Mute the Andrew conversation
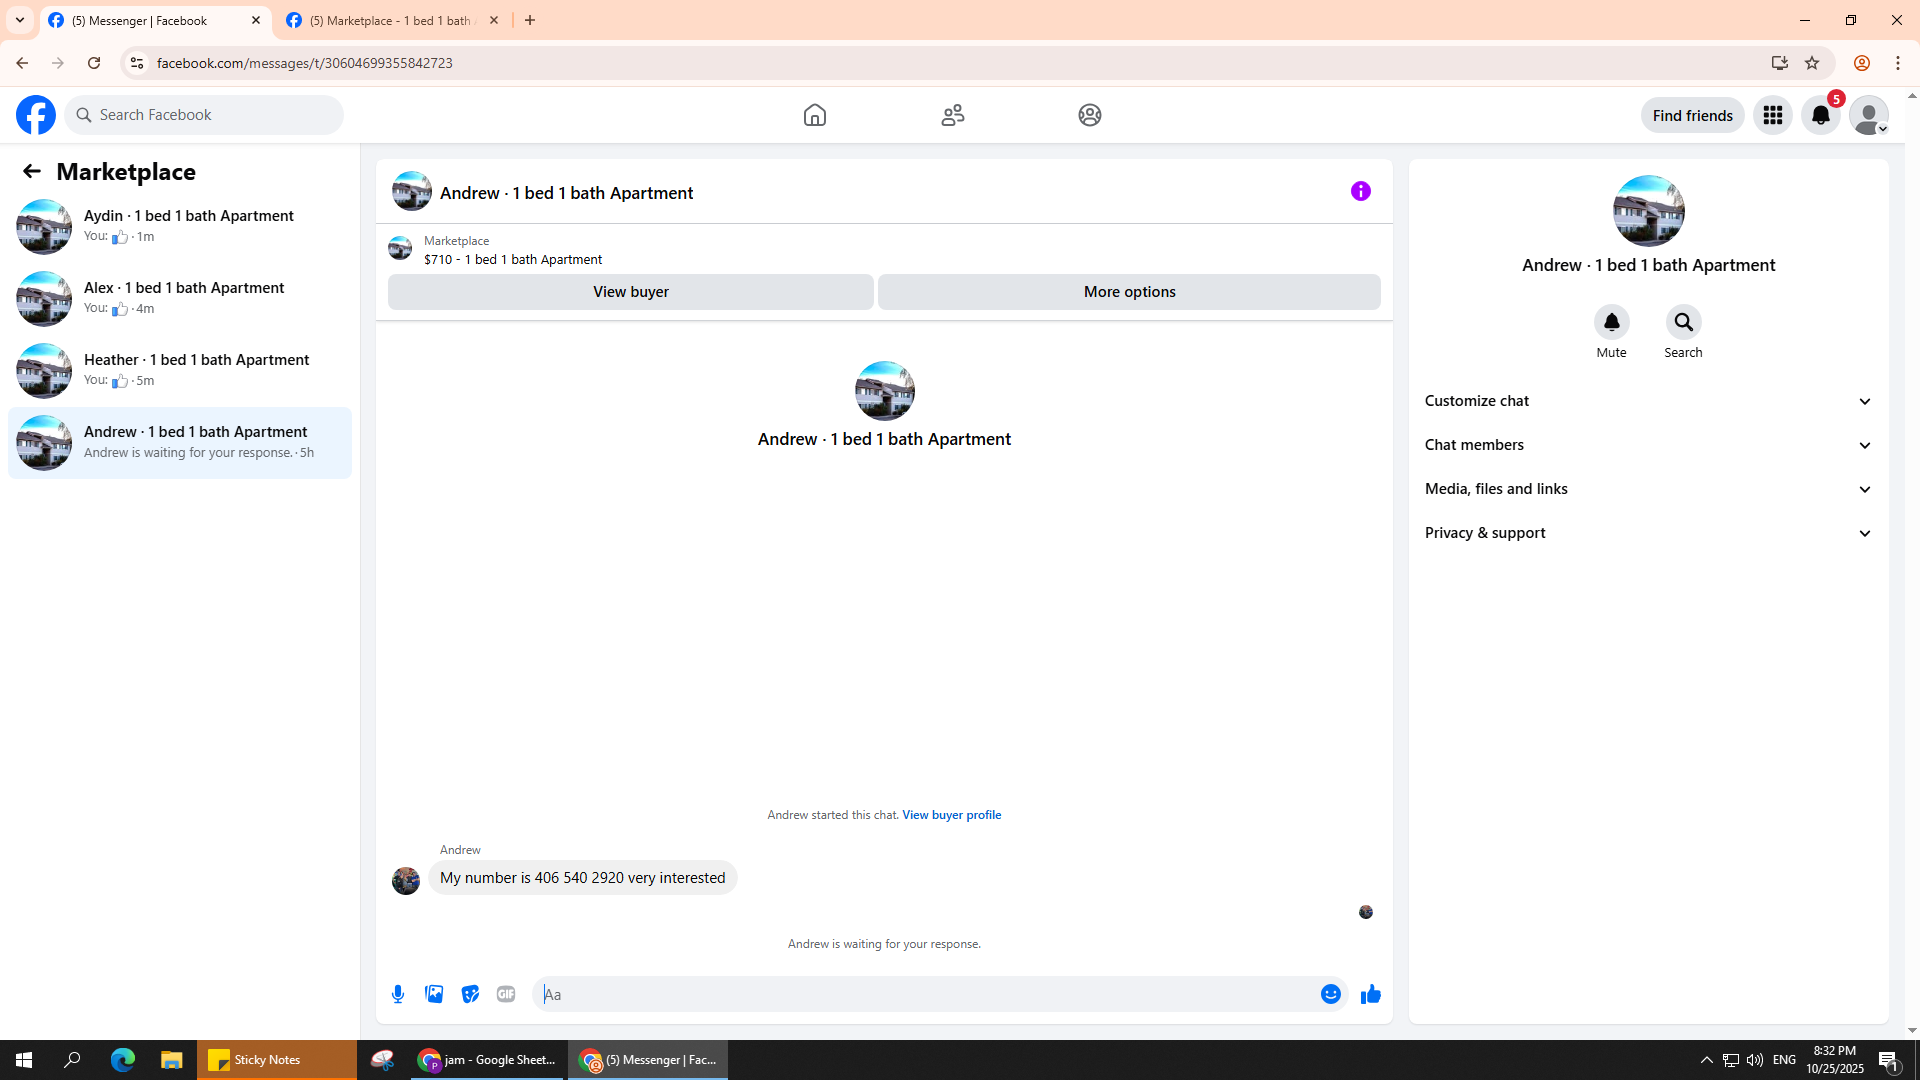The image size is (1920, 1080). point(1611,323)
